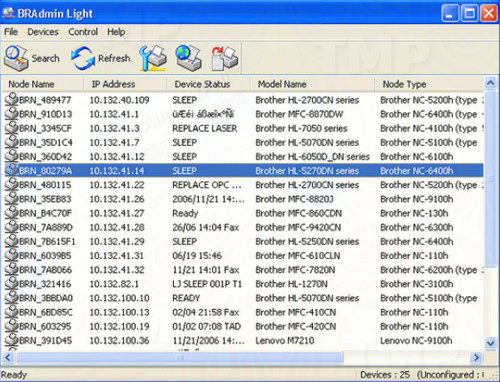Click the REPLACE LASER status cell
500x382 pixels.
coord(205,128)
